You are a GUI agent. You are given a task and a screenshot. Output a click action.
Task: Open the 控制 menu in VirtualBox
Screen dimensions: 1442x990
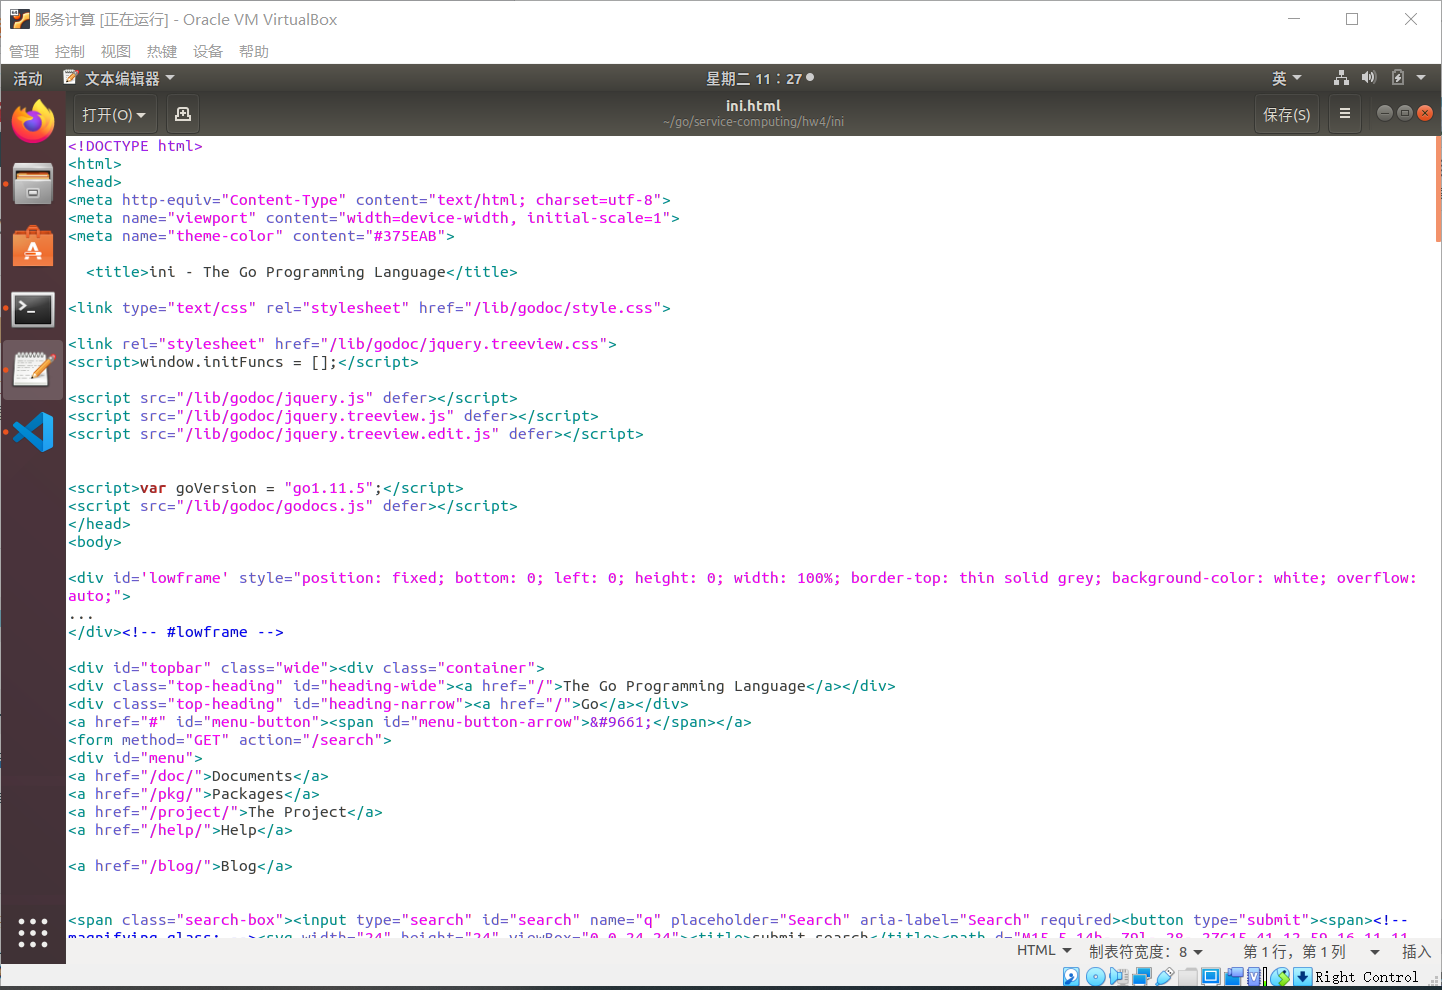coord(70,51)
